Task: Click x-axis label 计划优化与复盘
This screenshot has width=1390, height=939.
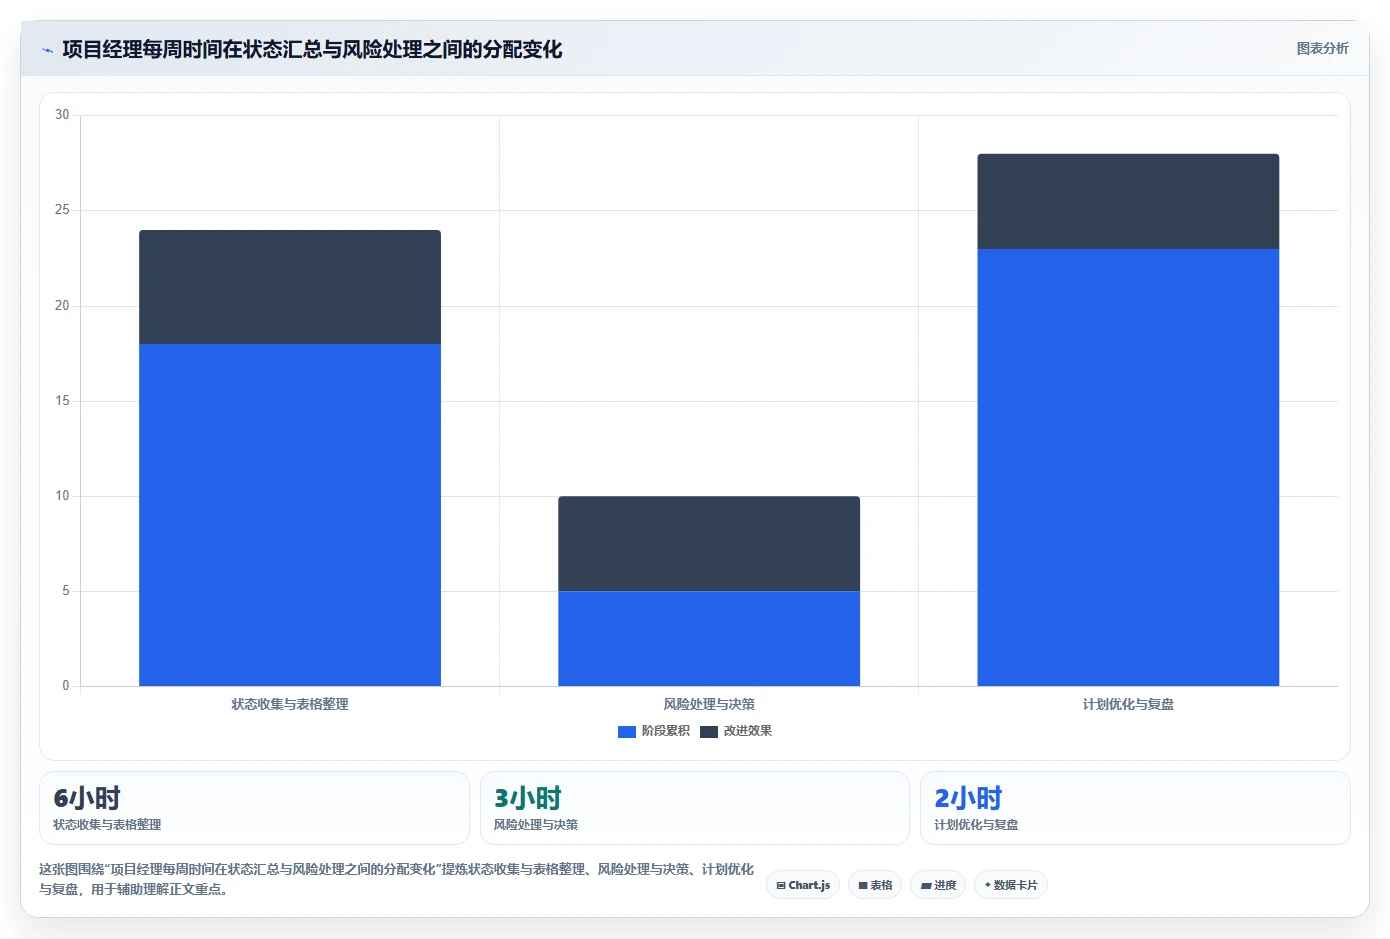Action: coord(1128,704)
